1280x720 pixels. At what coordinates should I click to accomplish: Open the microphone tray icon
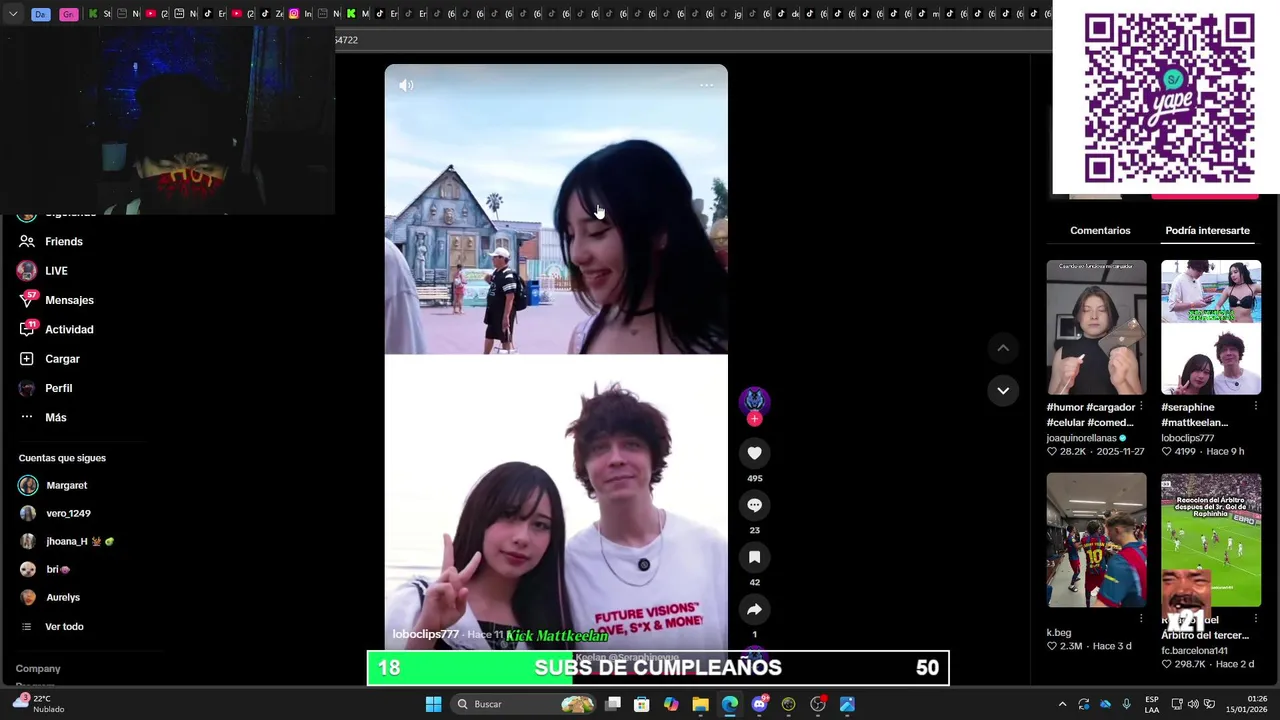pyautogui.click(x=1127, y=704)
